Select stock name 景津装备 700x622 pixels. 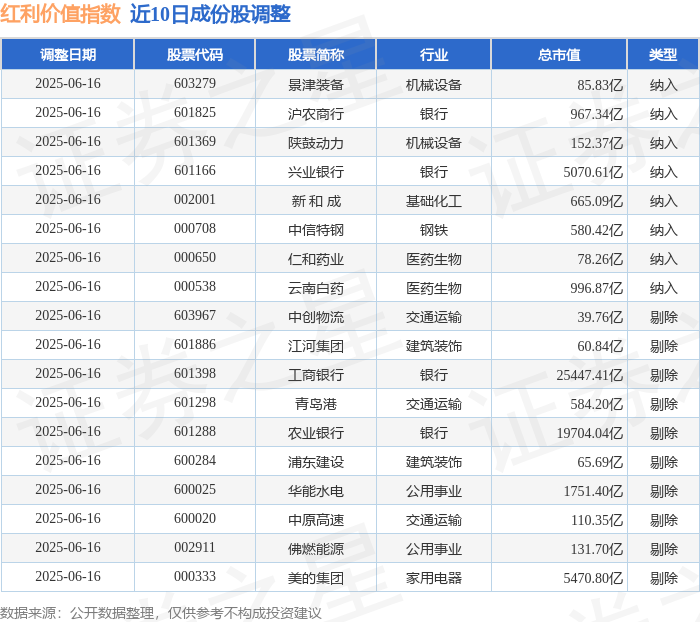tap(316, 85)
